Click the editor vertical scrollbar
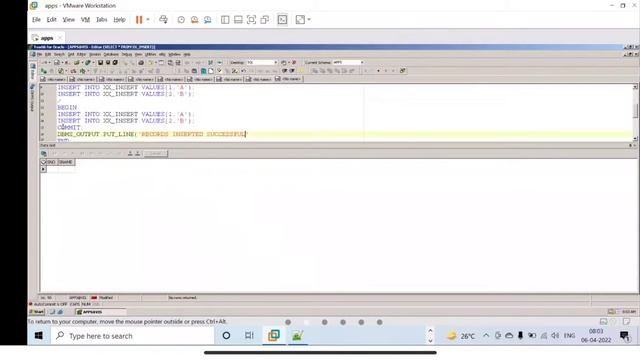The width and height of the screenshot is (640, 360). coord(635,112)
